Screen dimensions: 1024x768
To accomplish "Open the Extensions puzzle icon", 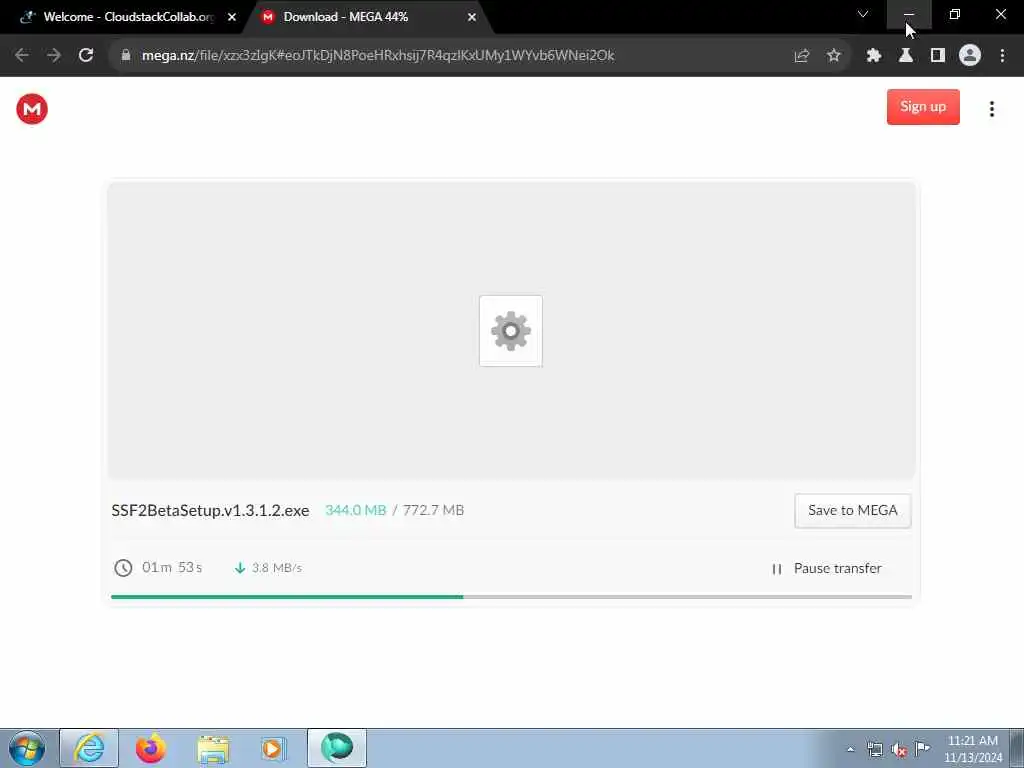I will pyautogui.click(x=874, y=56).
